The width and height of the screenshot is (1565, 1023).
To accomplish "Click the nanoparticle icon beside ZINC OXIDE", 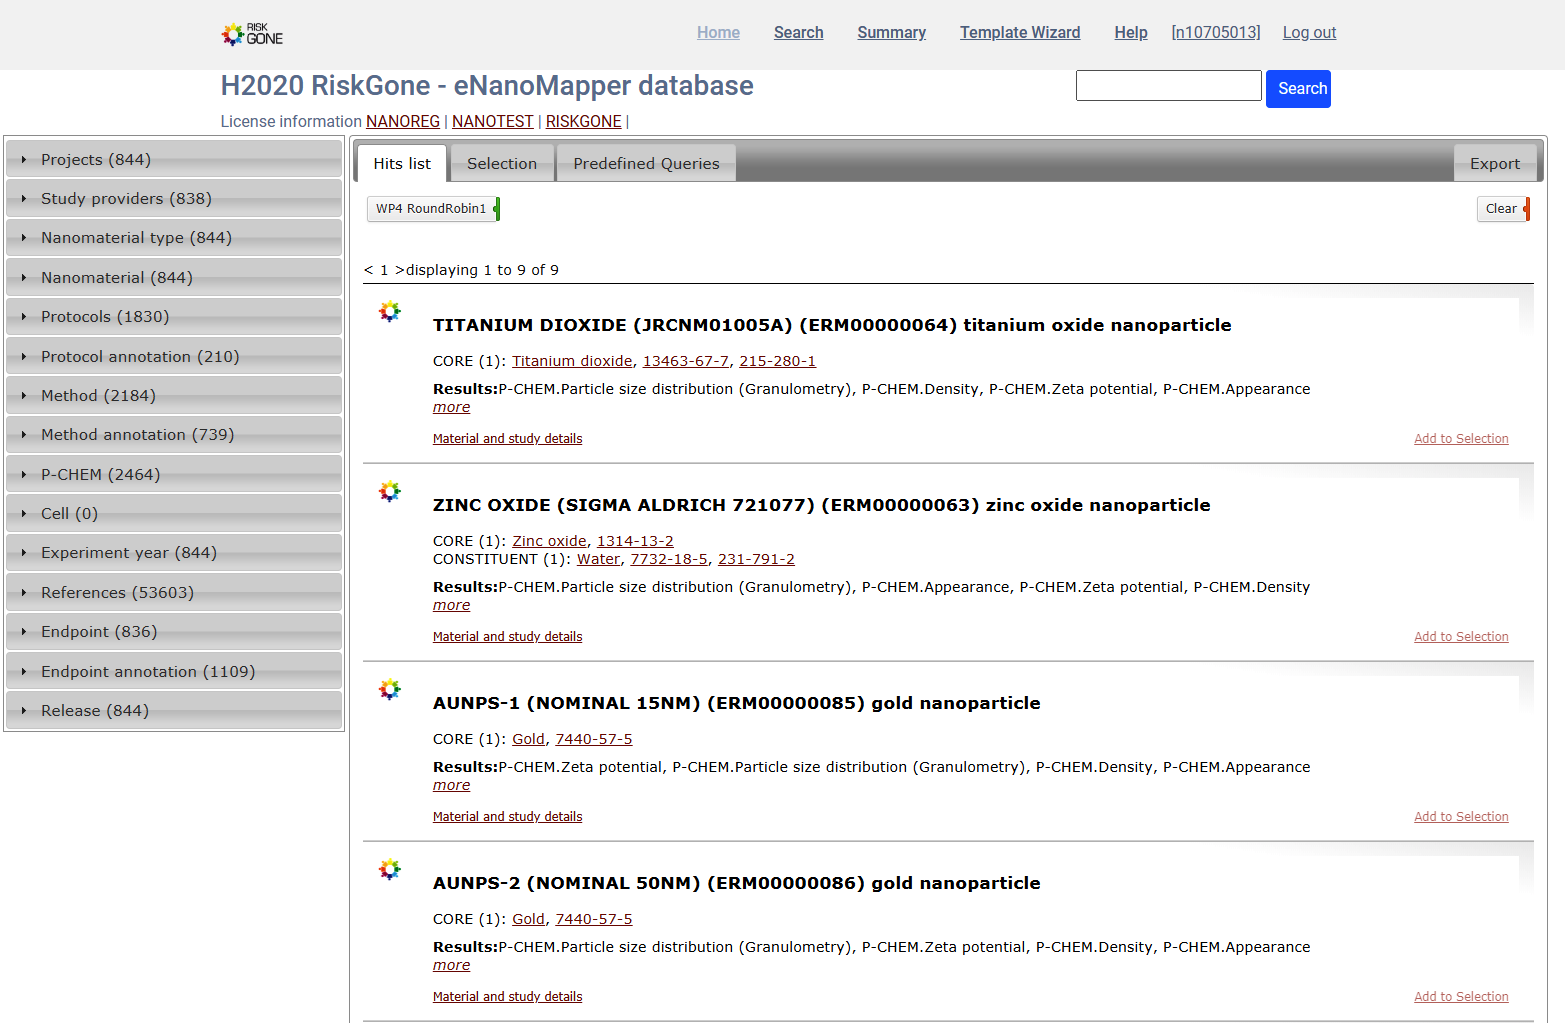I will tap(389, 491).
